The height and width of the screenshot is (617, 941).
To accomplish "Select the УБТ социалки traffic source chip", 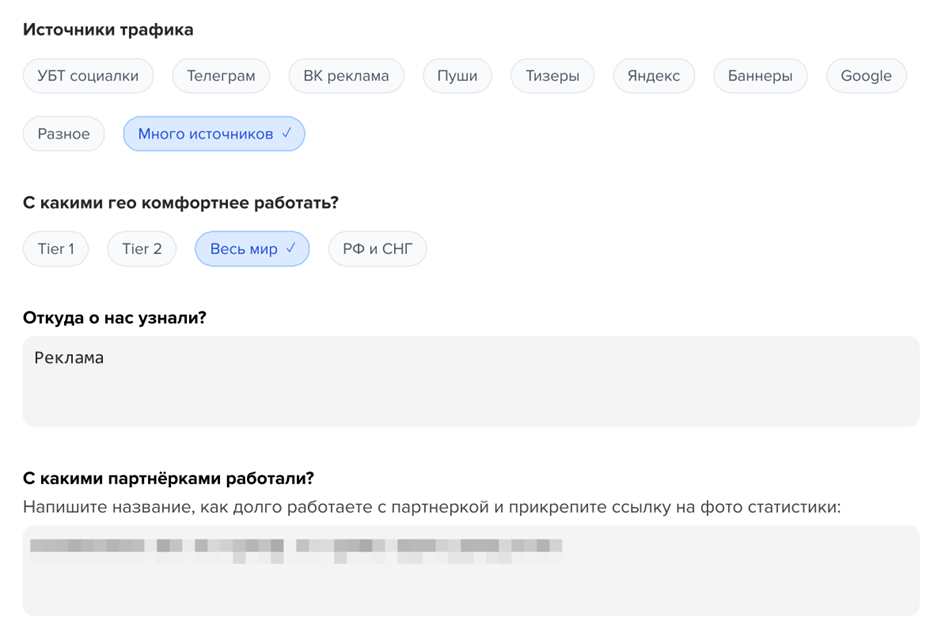I will point(88,76).
